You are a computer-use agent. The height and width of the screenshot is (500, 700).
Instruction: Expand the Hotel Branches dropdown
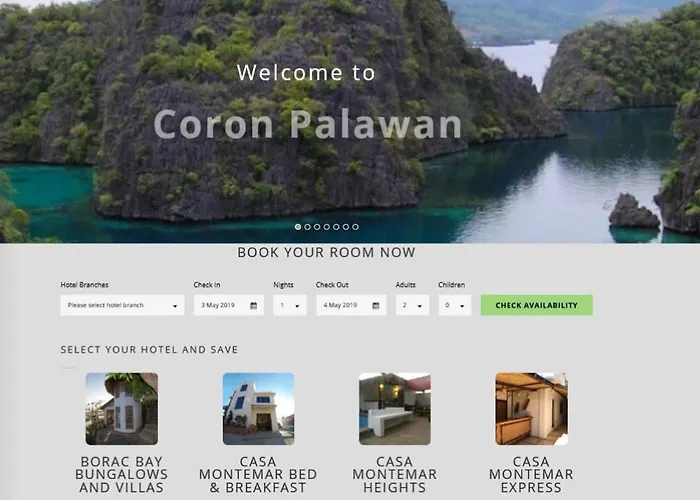(122, 305)
